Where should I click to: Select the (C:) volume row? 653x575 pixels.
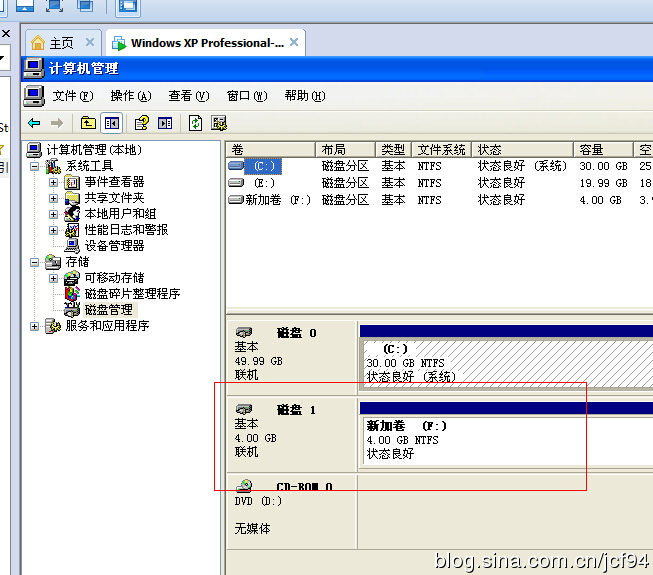point(440,166)
